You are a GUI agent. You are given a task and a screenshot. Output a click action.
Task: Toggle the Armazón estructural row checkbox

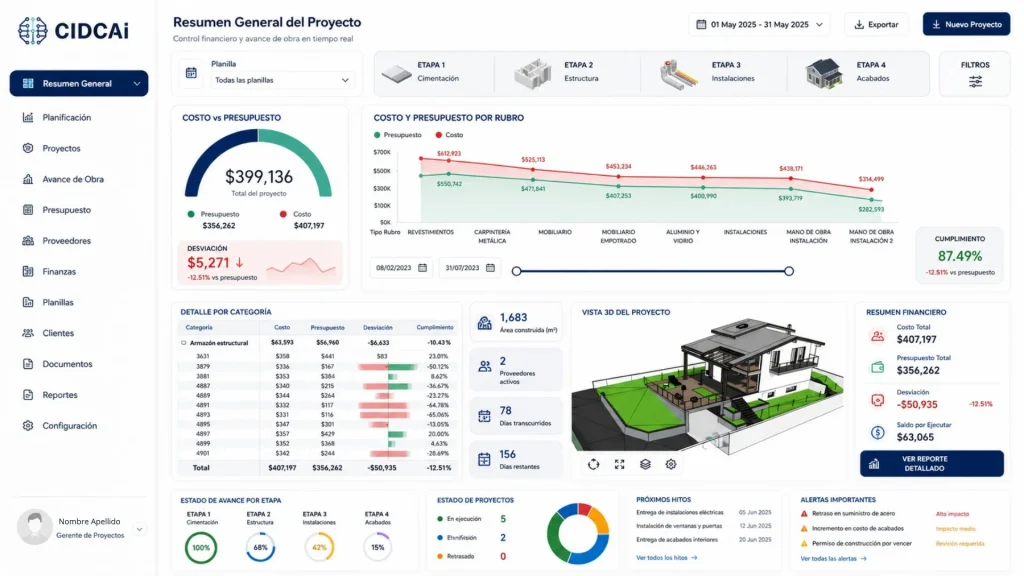[184, 343]
